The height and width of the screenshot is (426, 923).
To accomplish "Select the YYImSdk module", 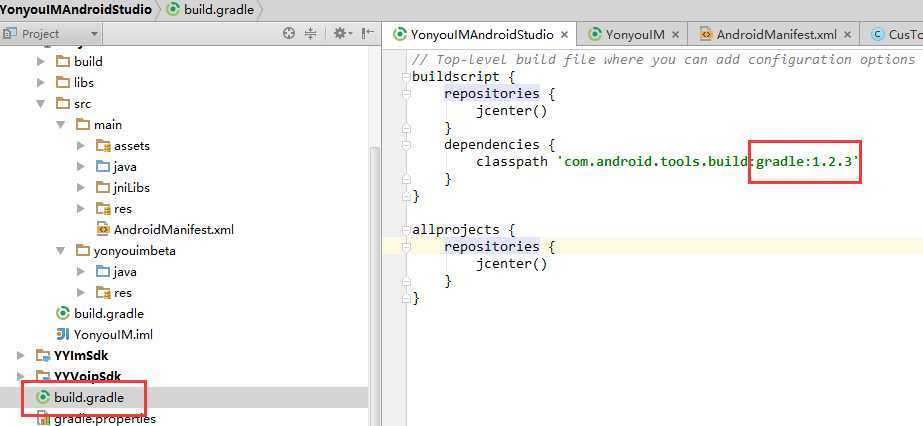I will 81,355.
